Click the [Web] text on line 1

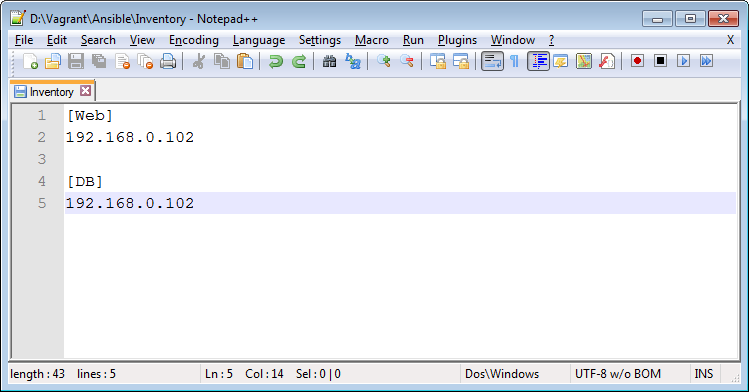pyautogui.click(x=90, y=116)
